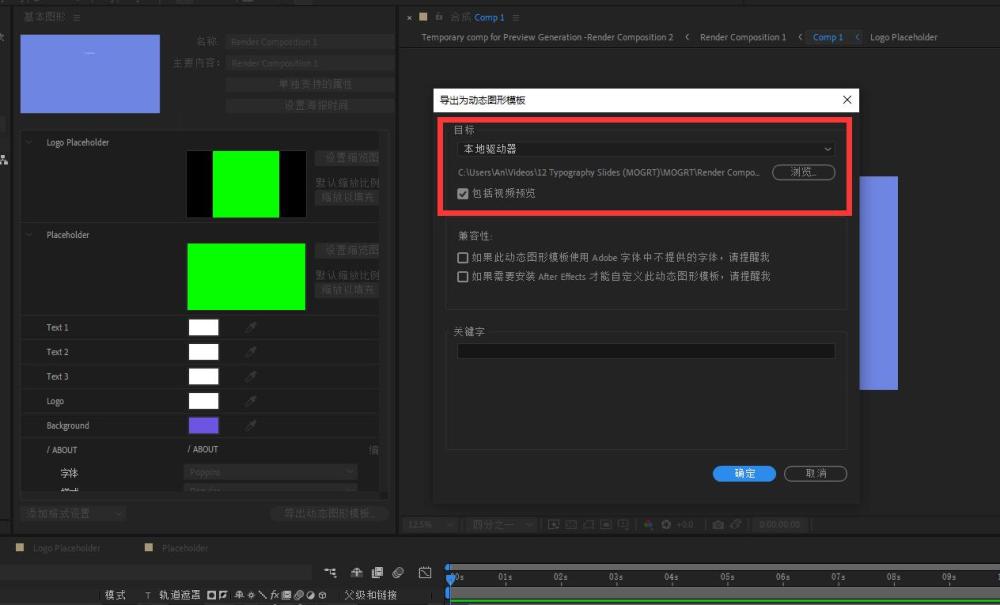
Task: Toggle the transparency grid in the viewer
Action: tap(571, 525)
